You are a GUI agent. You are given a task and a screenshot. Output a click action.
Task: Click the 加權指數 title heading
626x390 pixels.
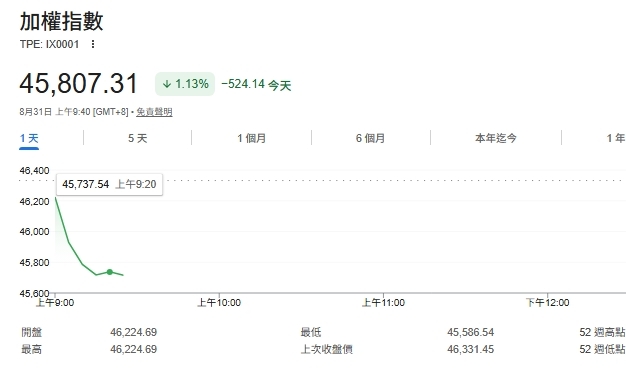coord(61,22)
